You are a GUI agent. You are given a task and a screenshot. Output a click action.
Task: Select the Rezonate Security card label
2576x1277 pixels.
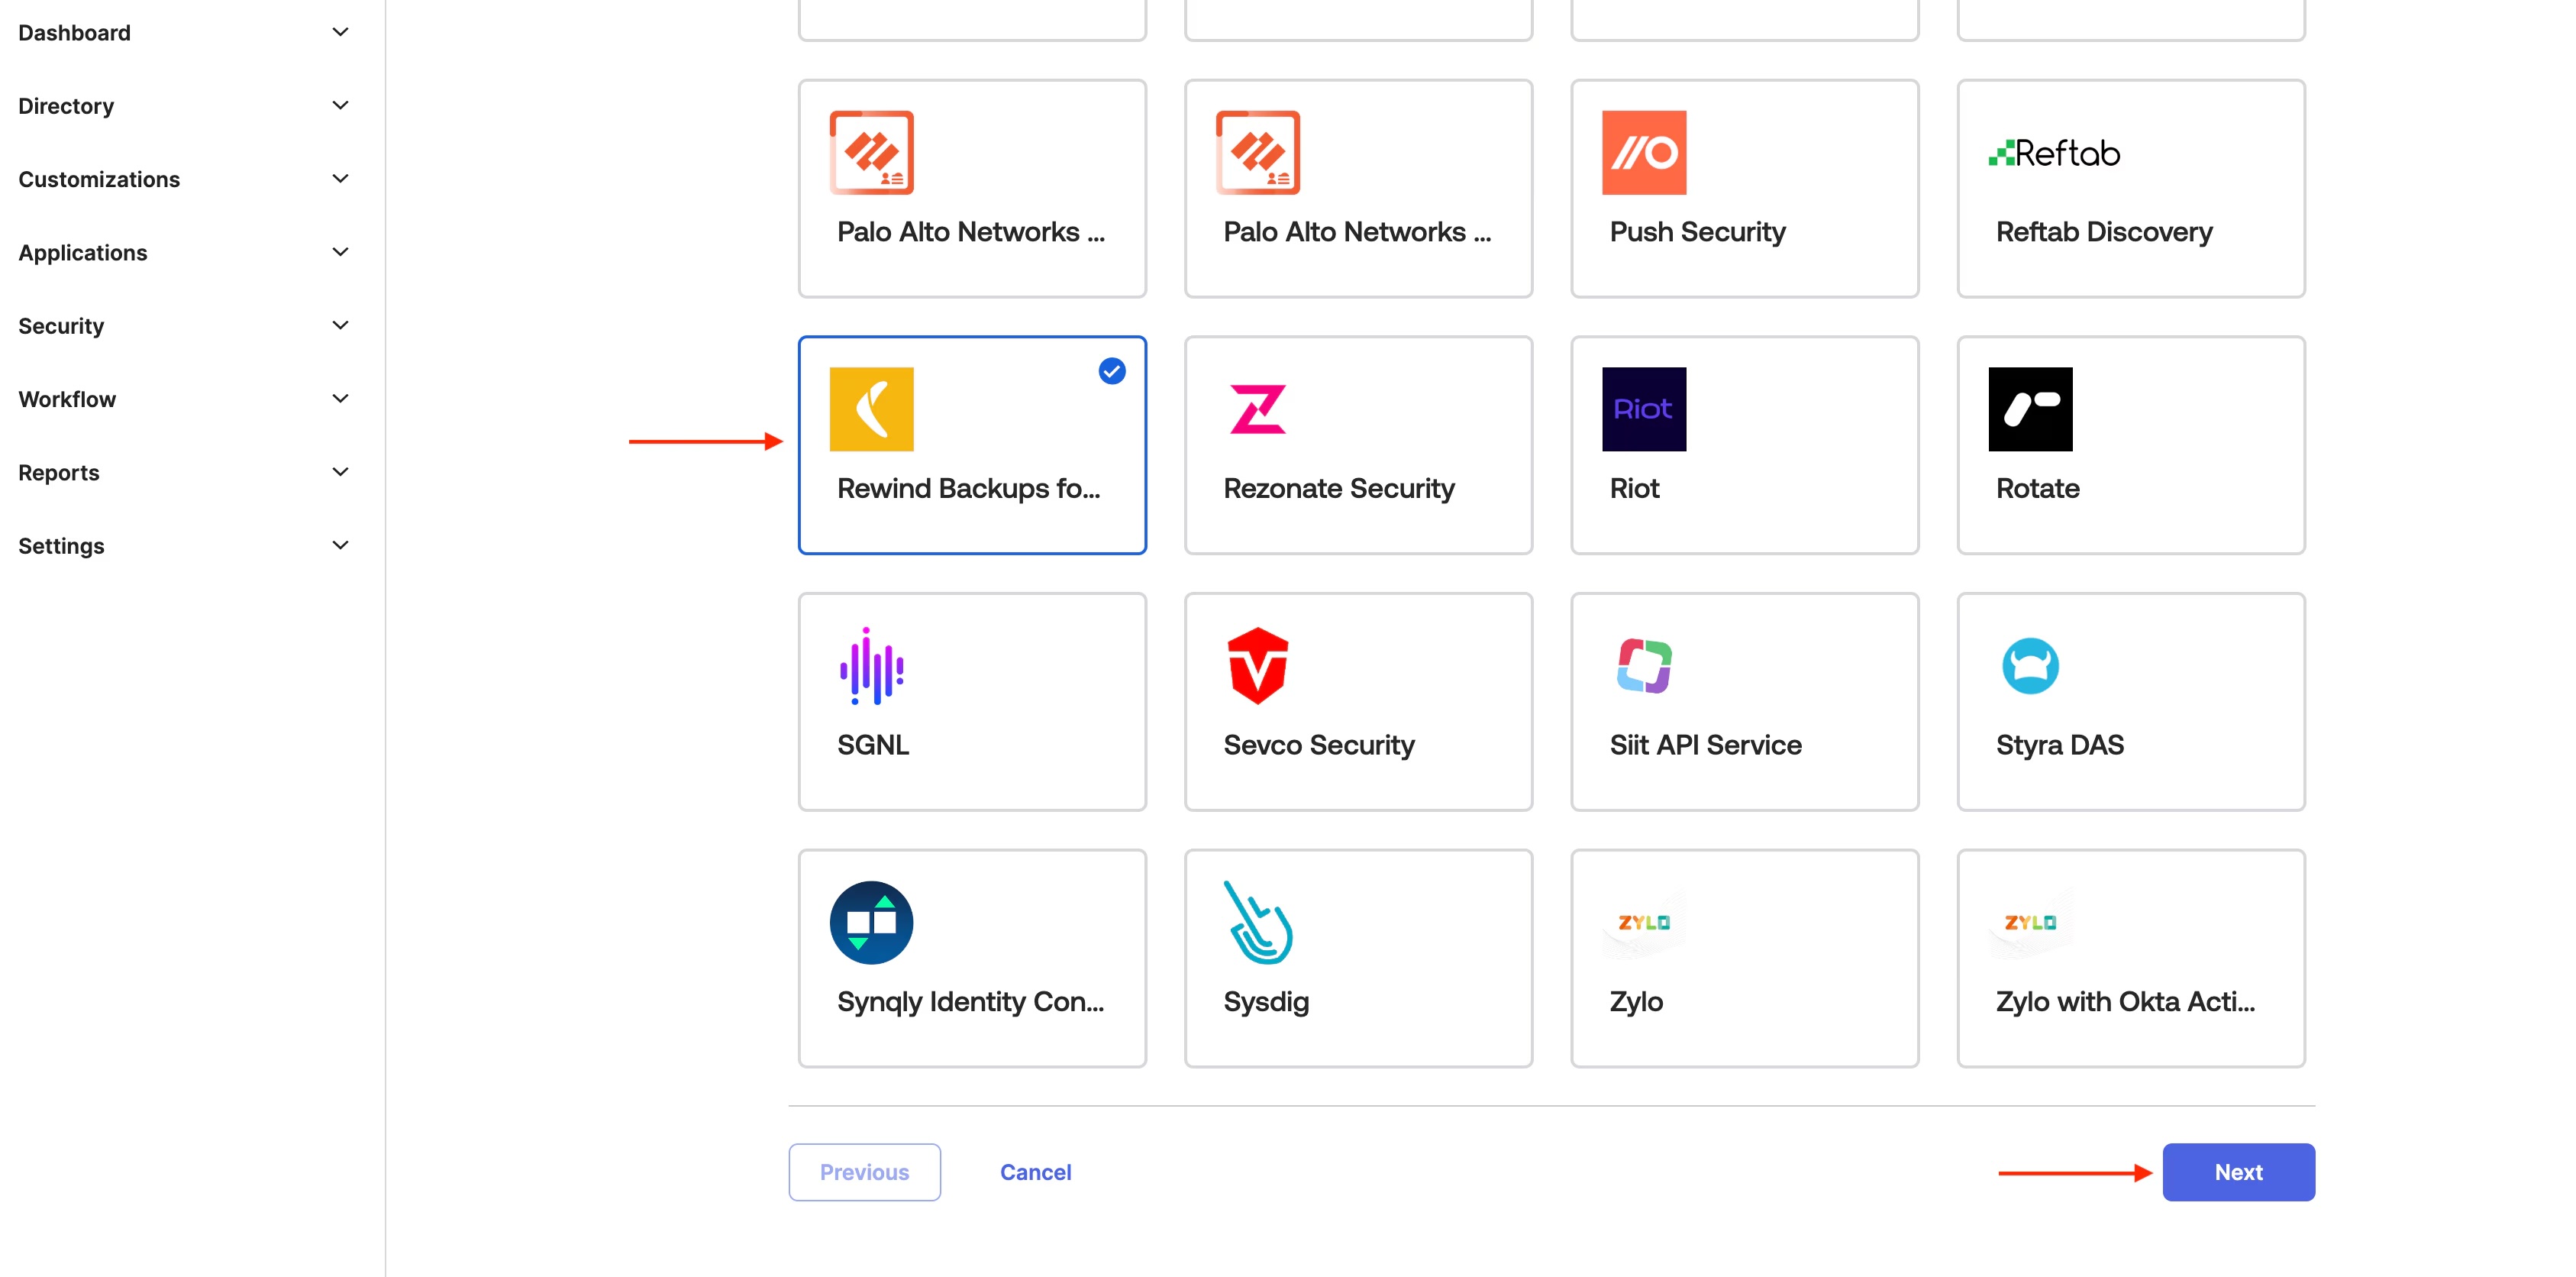[1339, 489]
